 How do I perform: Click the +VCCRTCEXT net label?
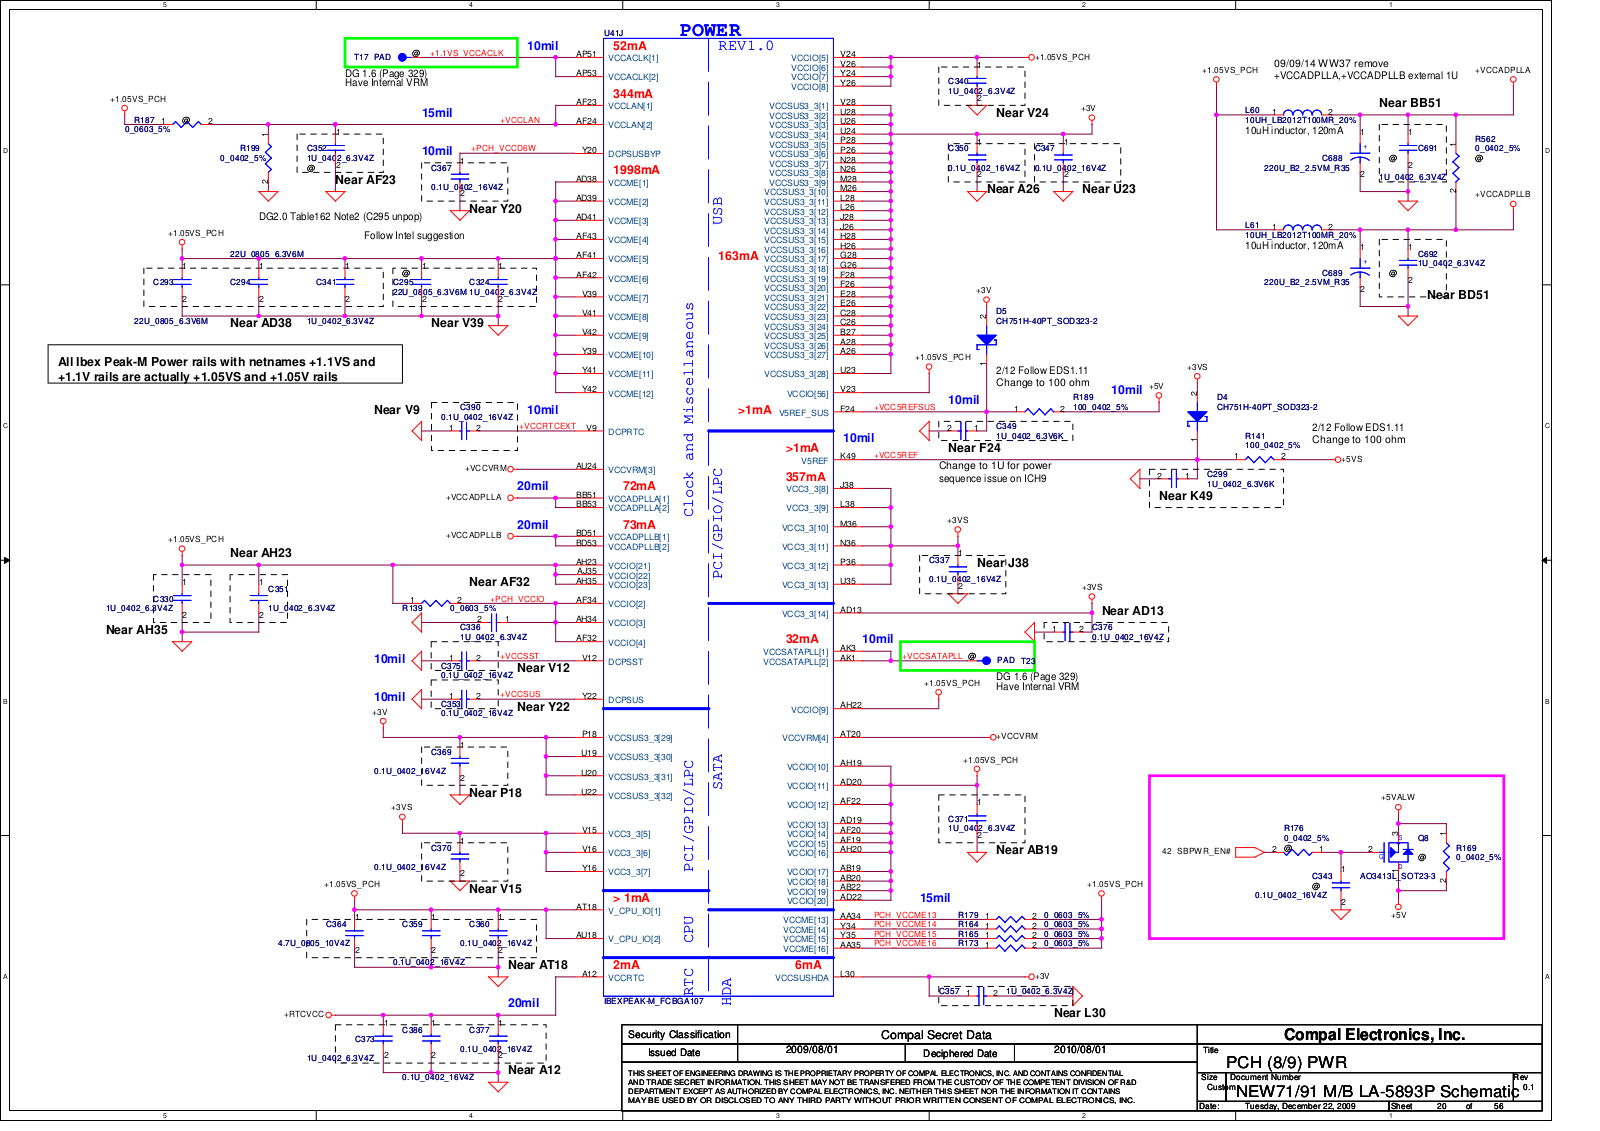tap(548, 426)
